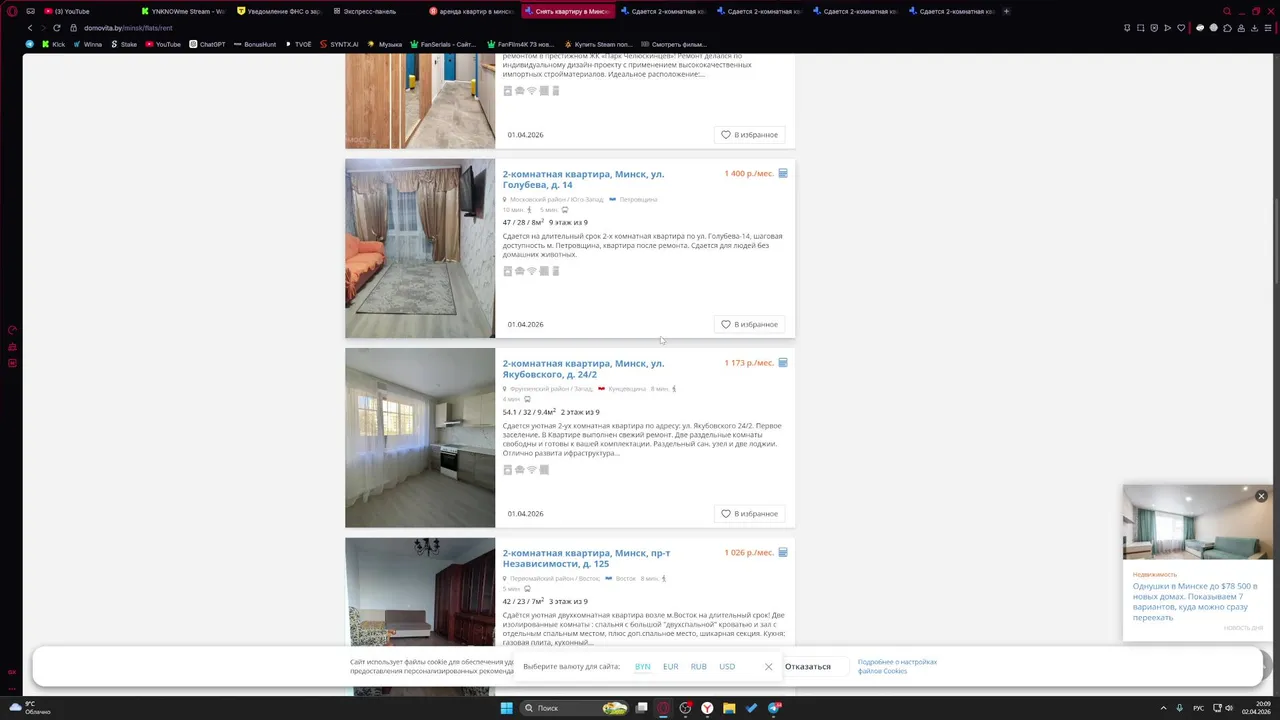
Task: Switch to the Уведомление ФНС tab
Action: pyautogui.click(x=280, y=11)
